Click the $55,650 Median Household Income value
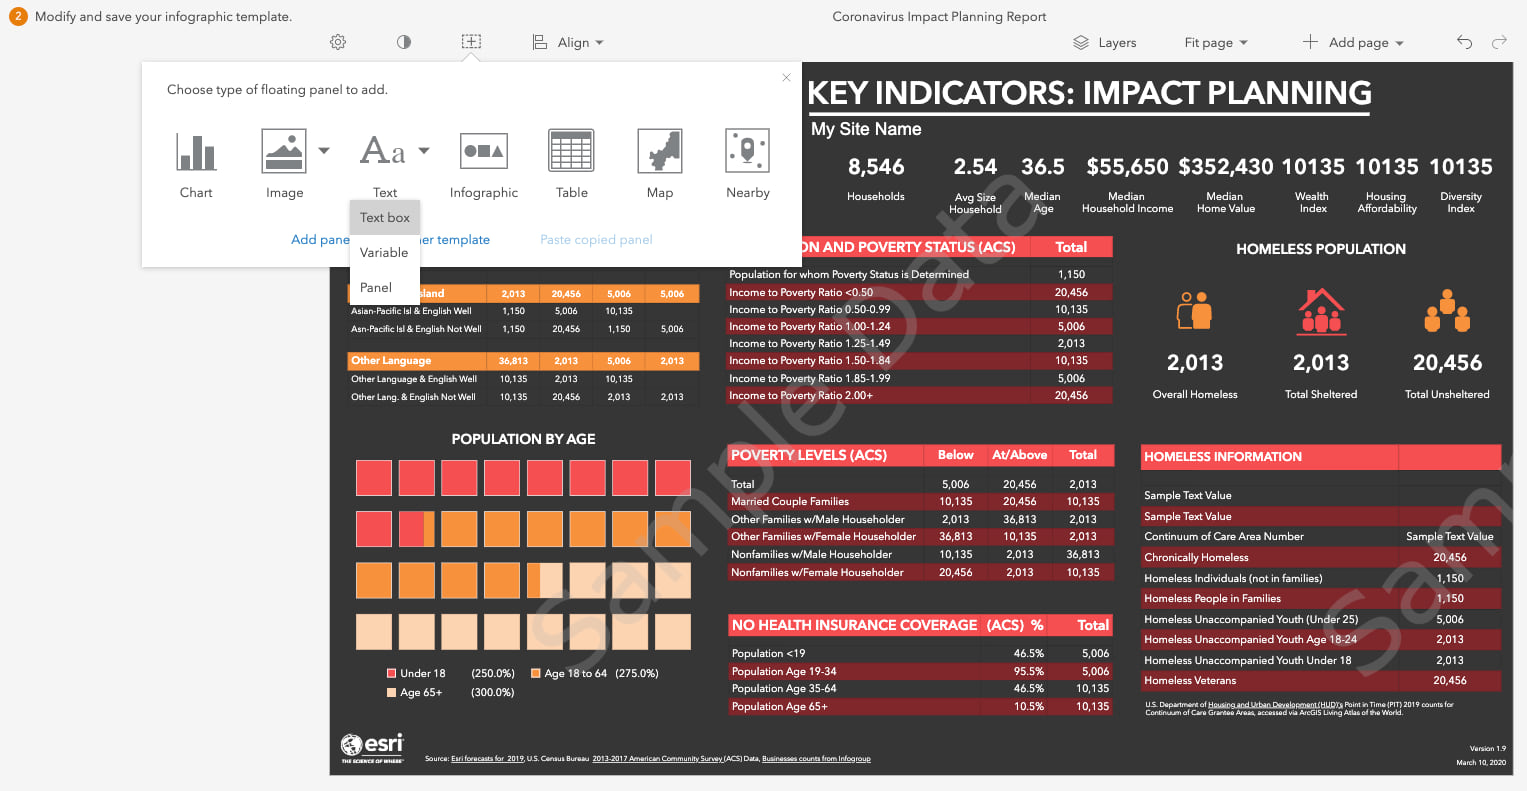The width and height of the screenshot is (1527, 791). pyautogui.click(x=1127, y=167)
